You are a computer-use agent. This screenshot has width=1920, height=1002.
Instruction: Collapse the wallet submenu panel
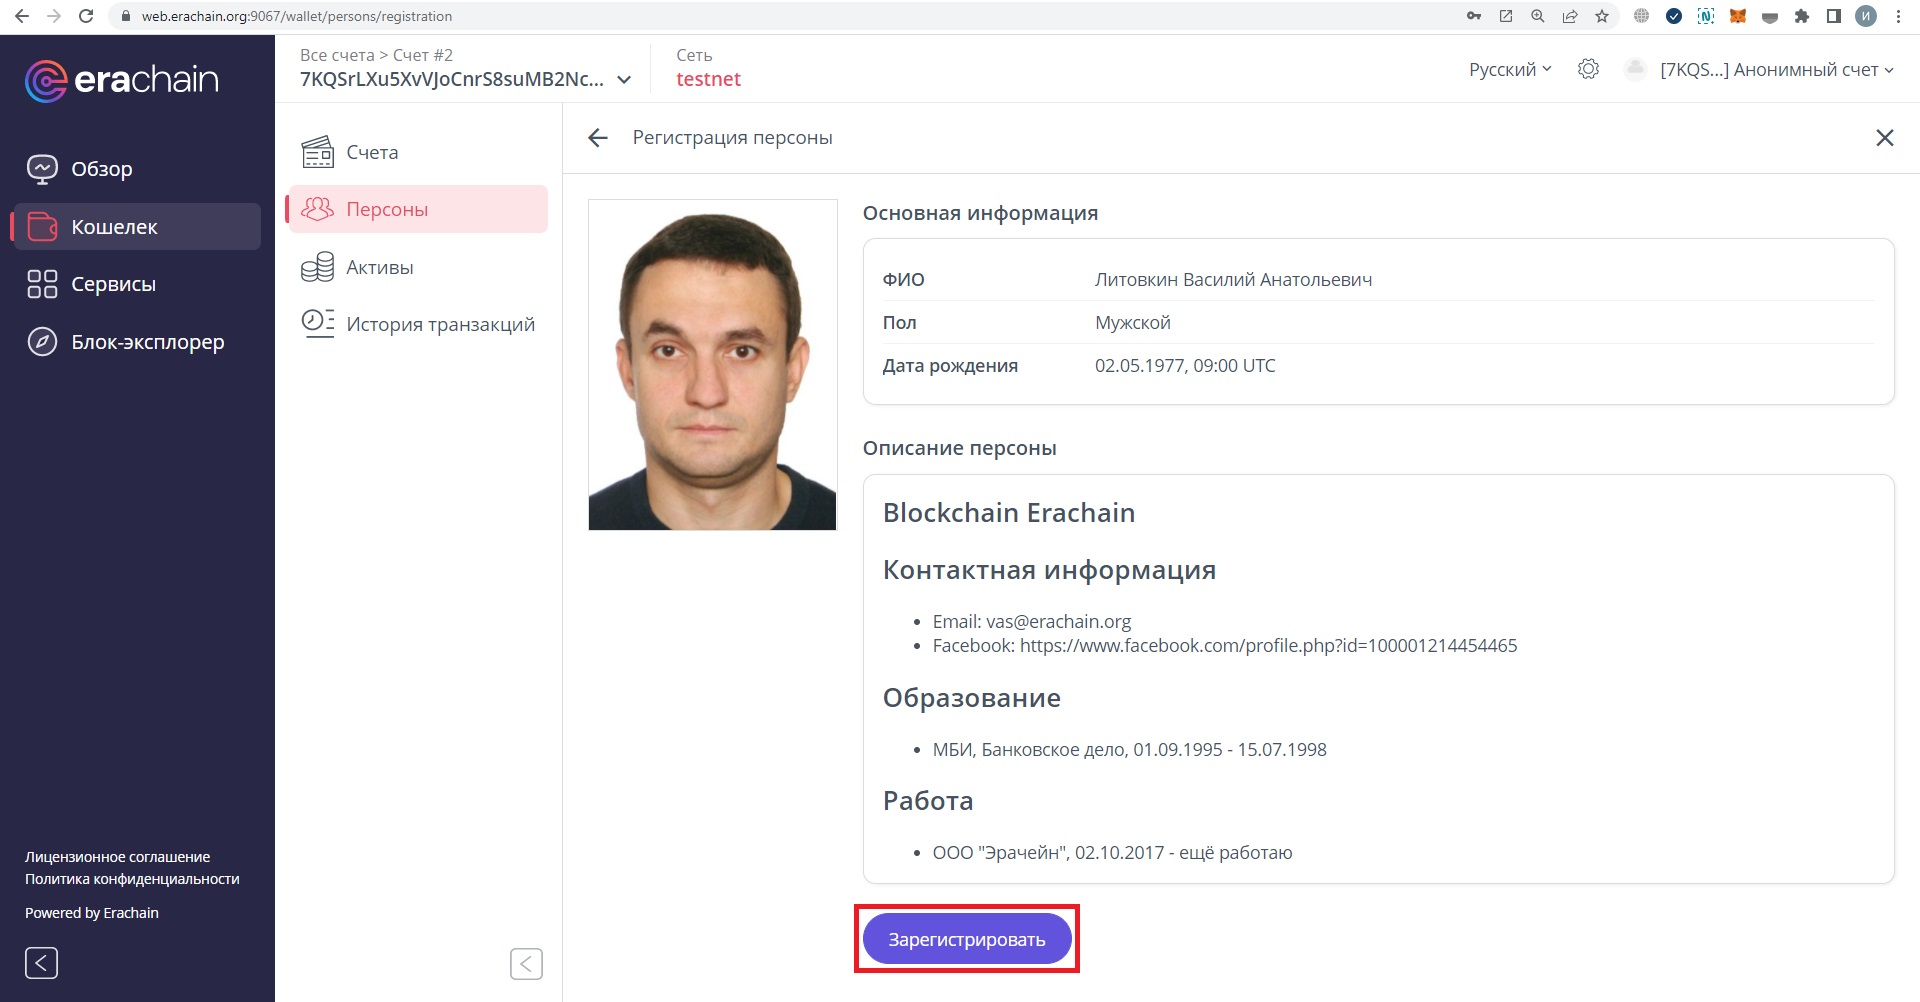click(x=526, y=964)
